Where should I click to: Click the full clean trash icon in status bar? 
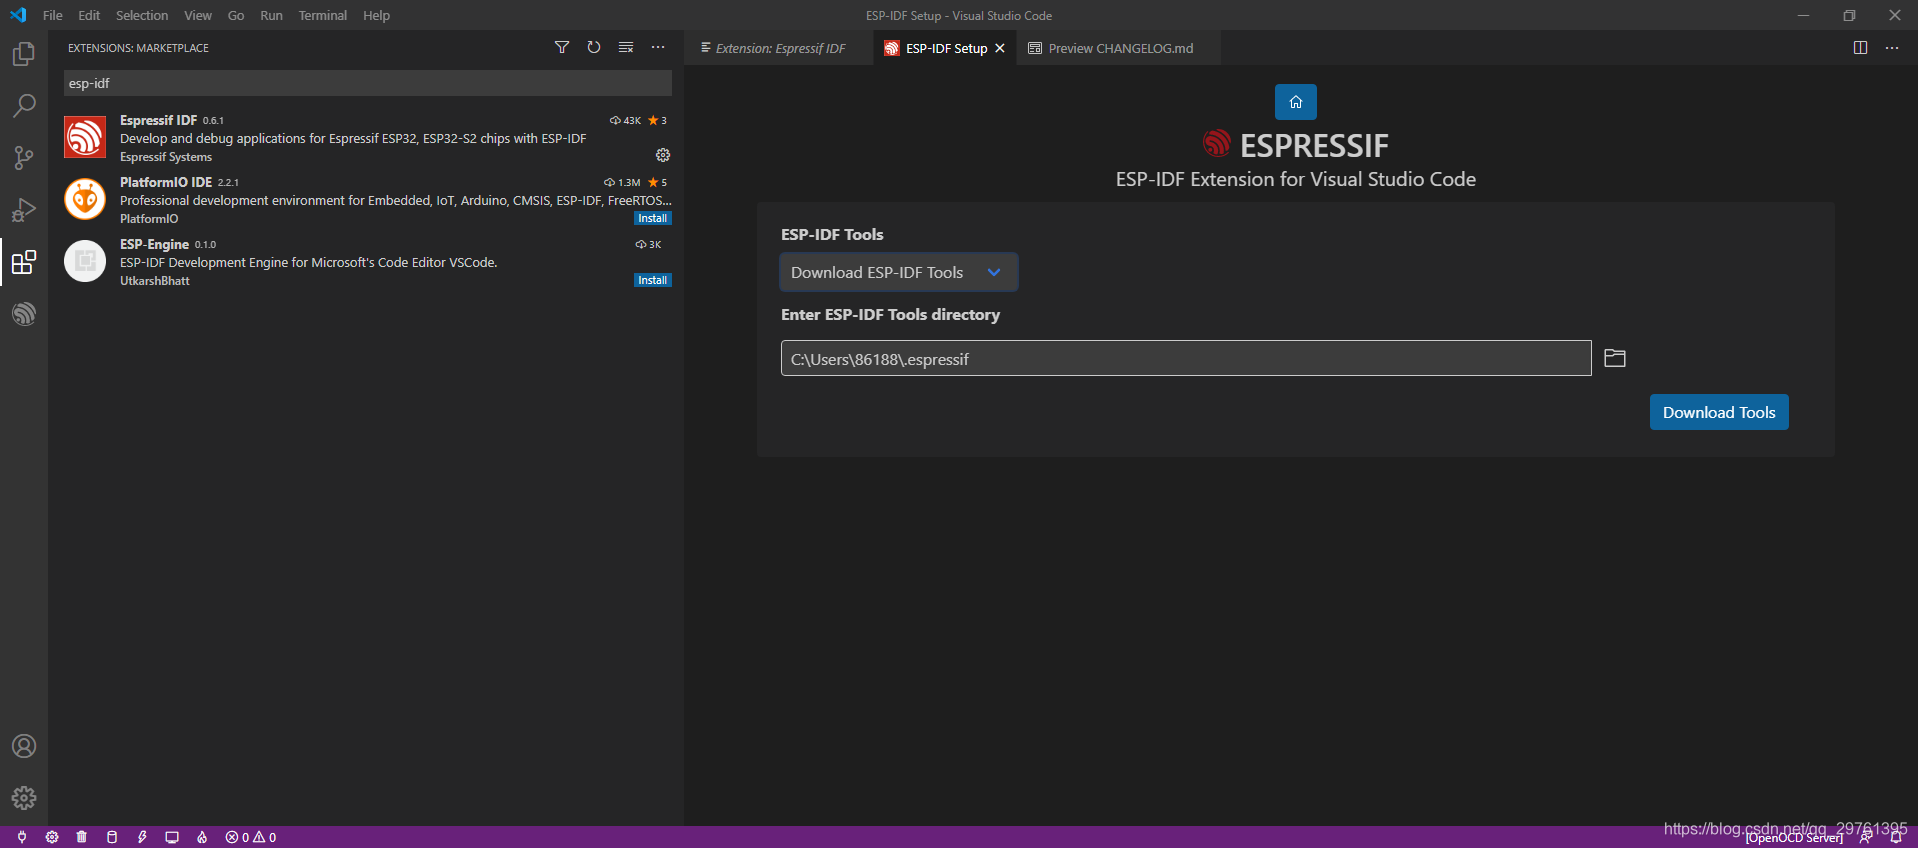(82, 837)
